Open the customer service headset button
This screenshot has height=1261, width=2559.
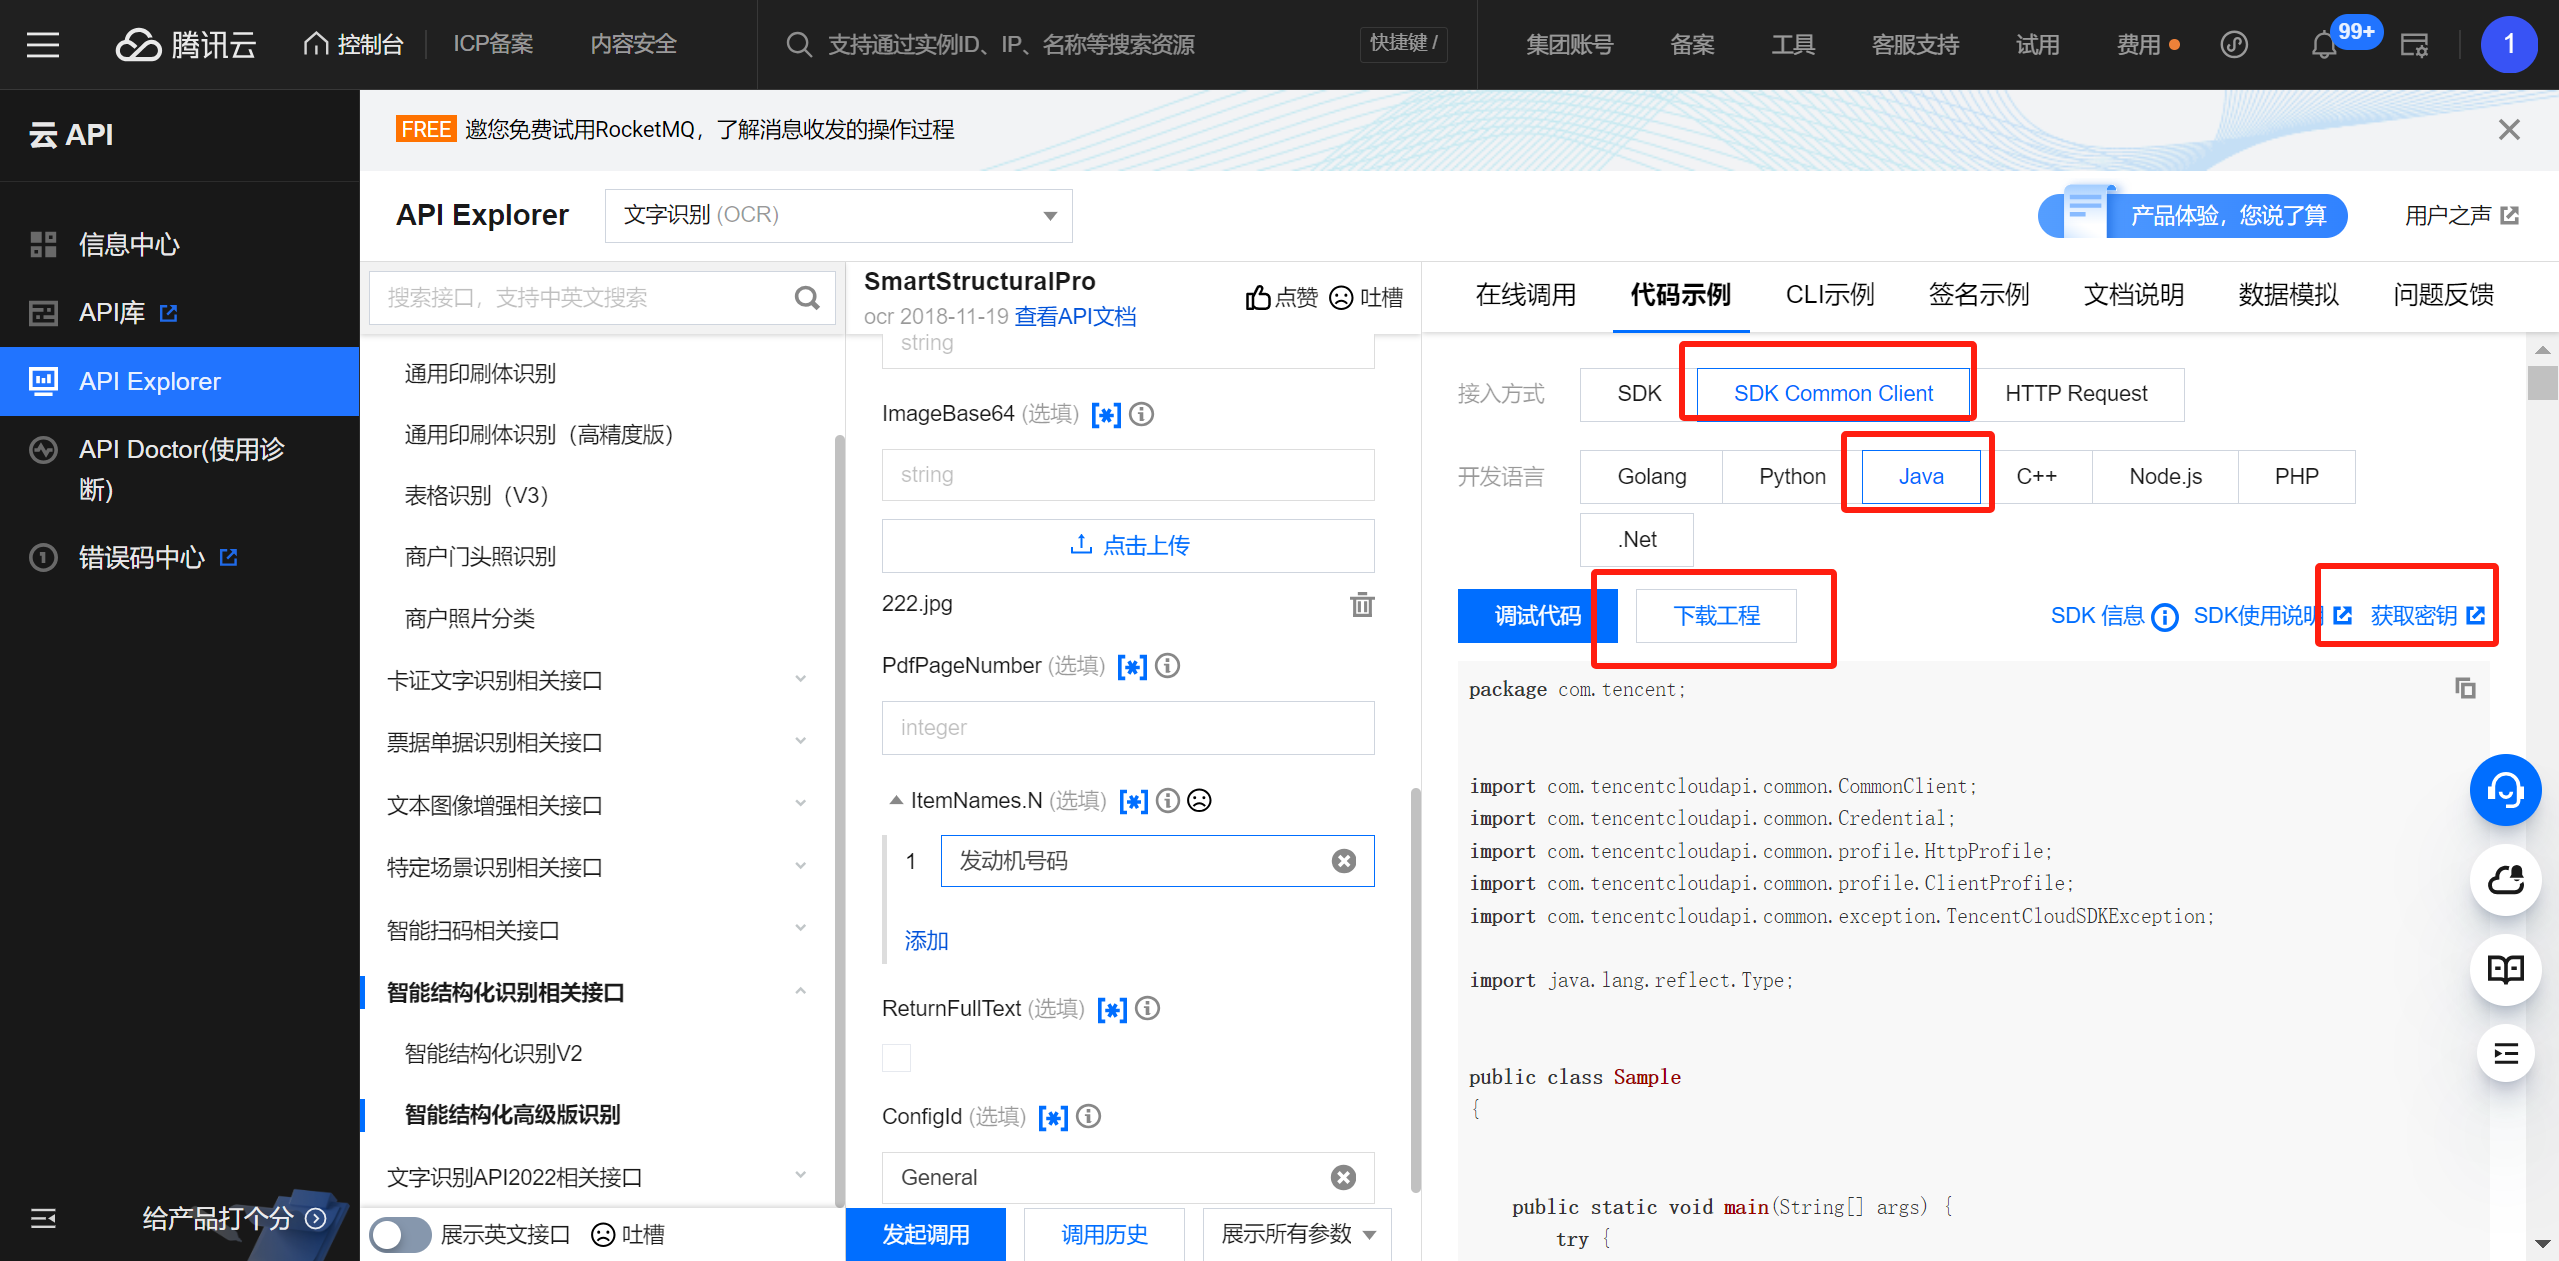(2504, 790)
